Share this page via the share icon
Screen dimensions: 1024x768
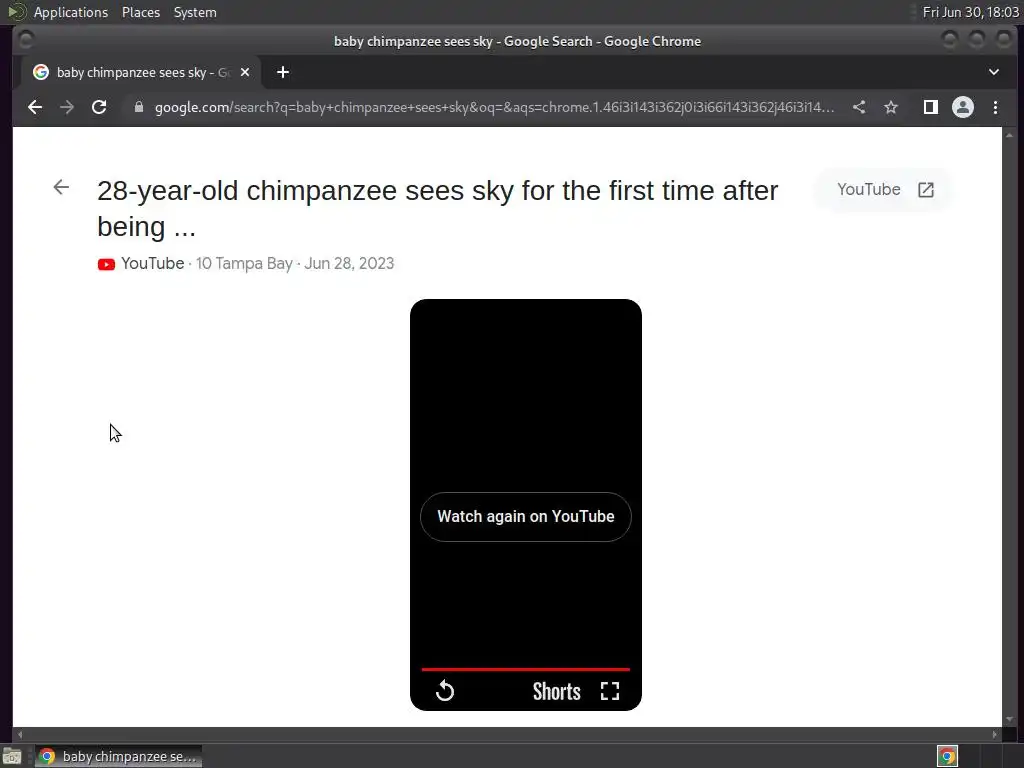(859, 107)
